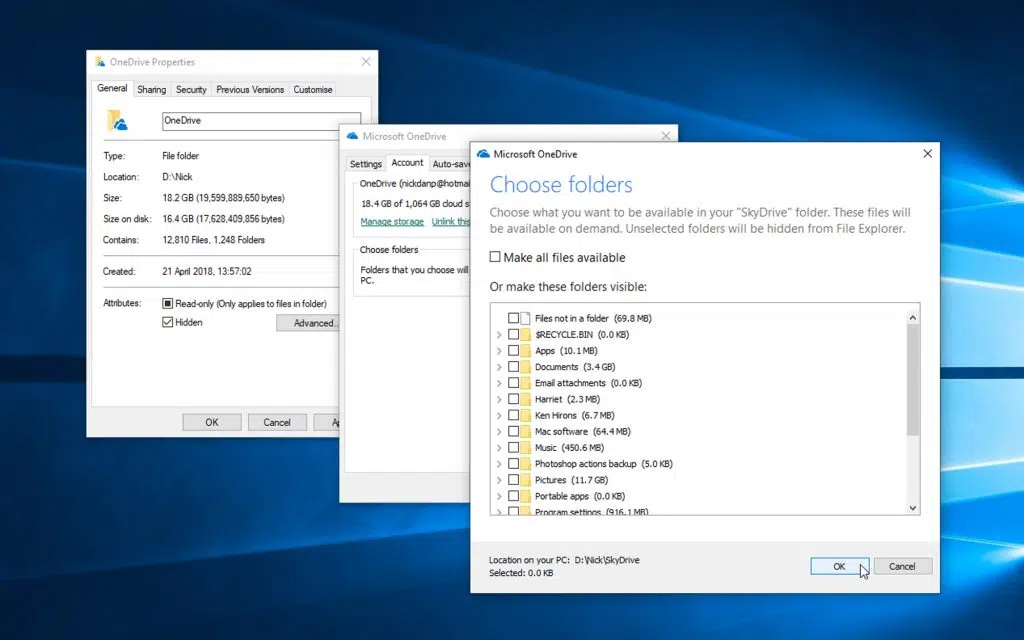This screenshot has width=1024, height=640.
Task: Select the Settings tab in OneDrive window
Action: click(x=366, y=164)
